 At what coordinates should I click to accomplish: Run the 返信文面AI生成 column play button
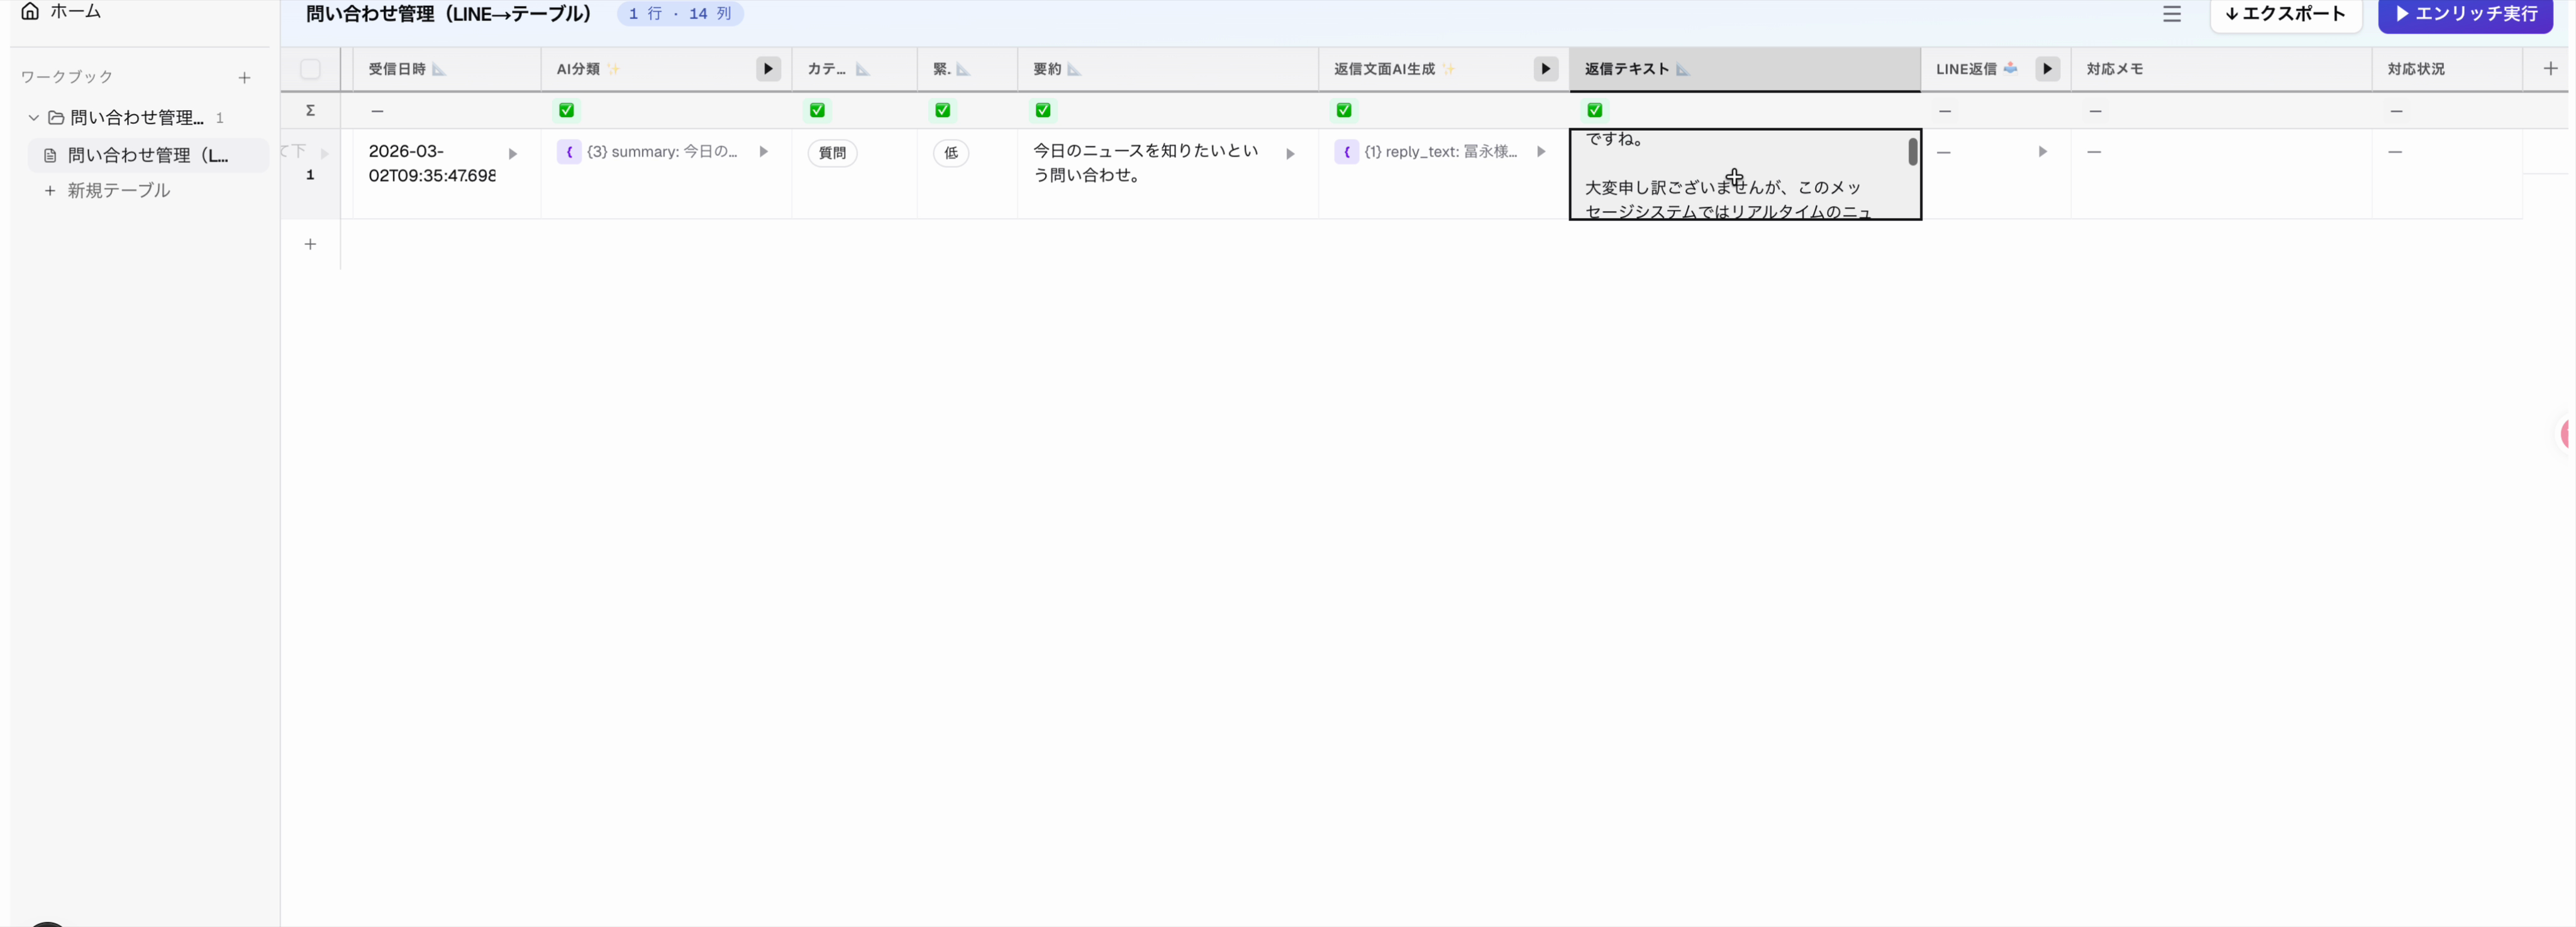pos(1545,69)
